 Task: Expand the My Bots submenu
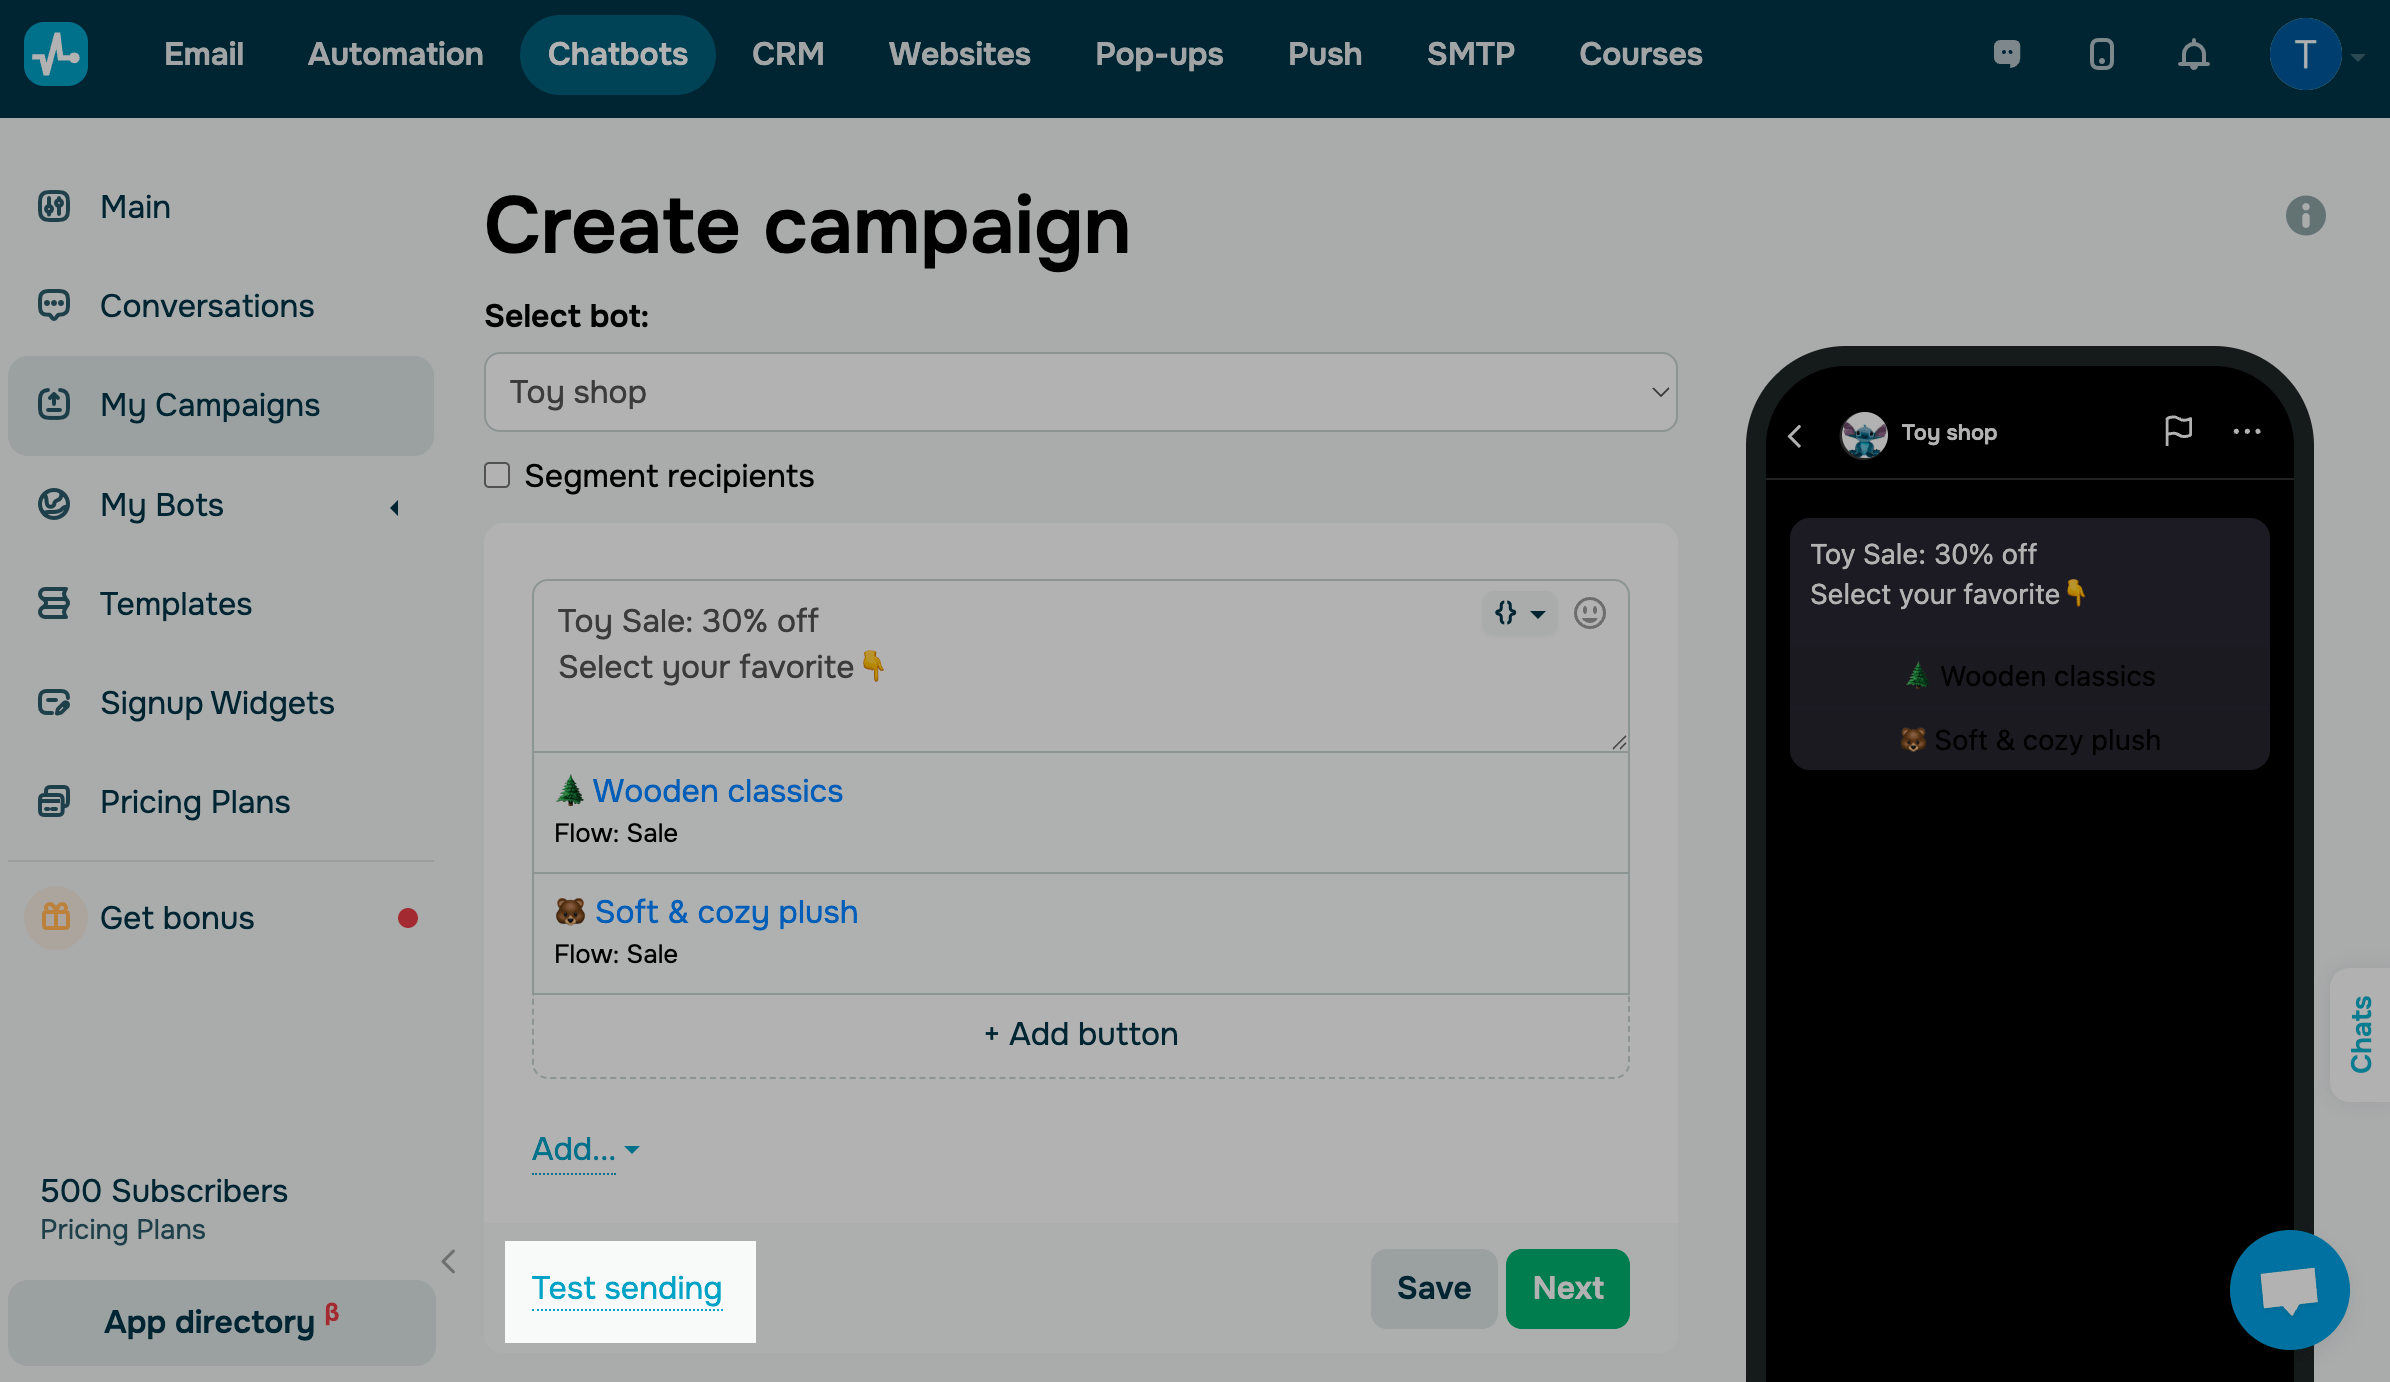(x=395, y=507)
